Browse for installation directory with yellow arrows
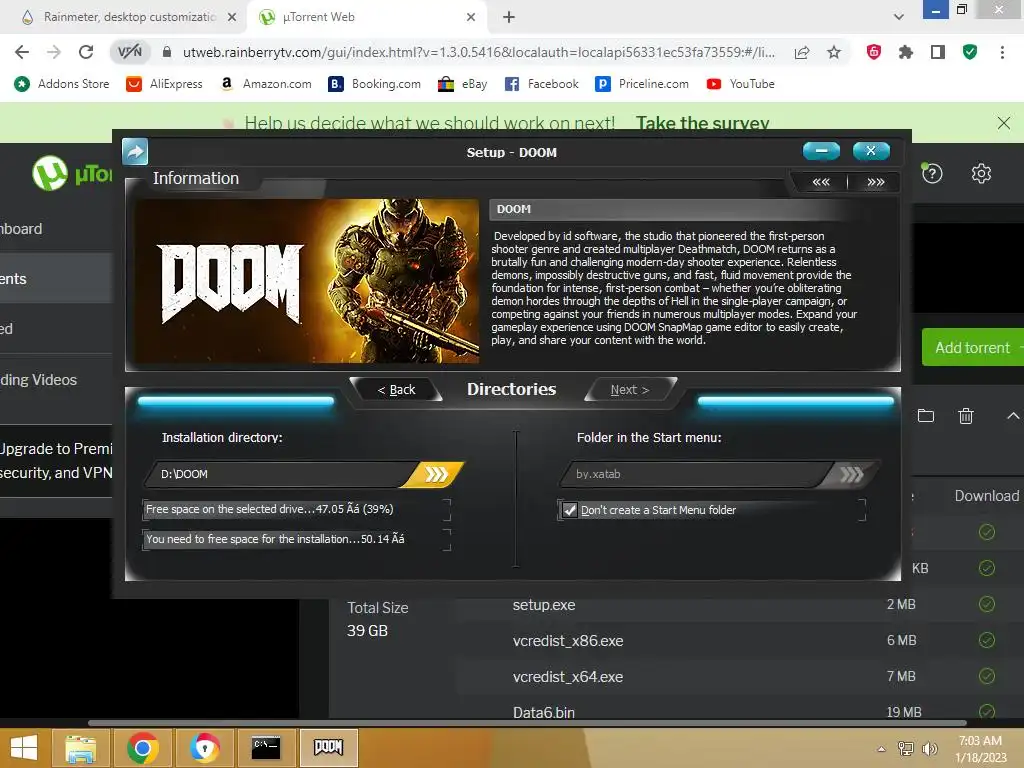The height and width of the screenshot is (768, 1024). coord(436,474)
